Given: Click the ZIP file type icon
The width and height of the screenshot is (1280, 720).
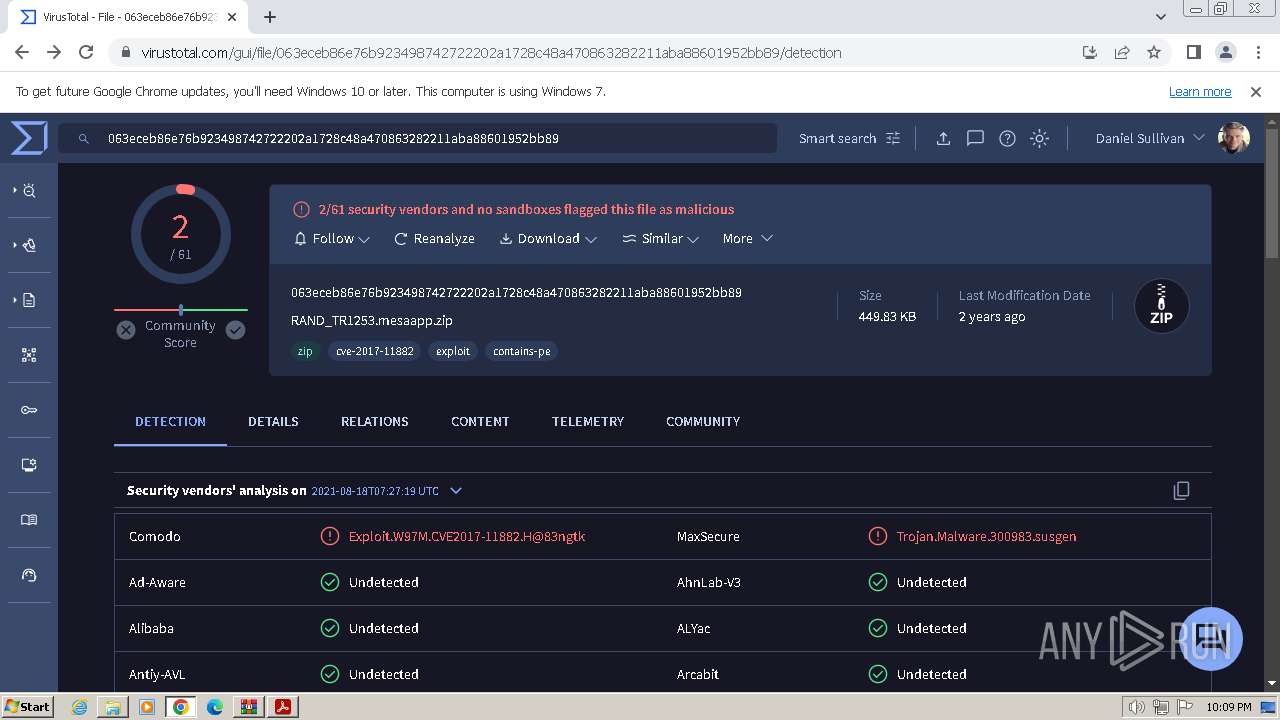Looking at the screenshot, I should click(x=1161, y=306).
